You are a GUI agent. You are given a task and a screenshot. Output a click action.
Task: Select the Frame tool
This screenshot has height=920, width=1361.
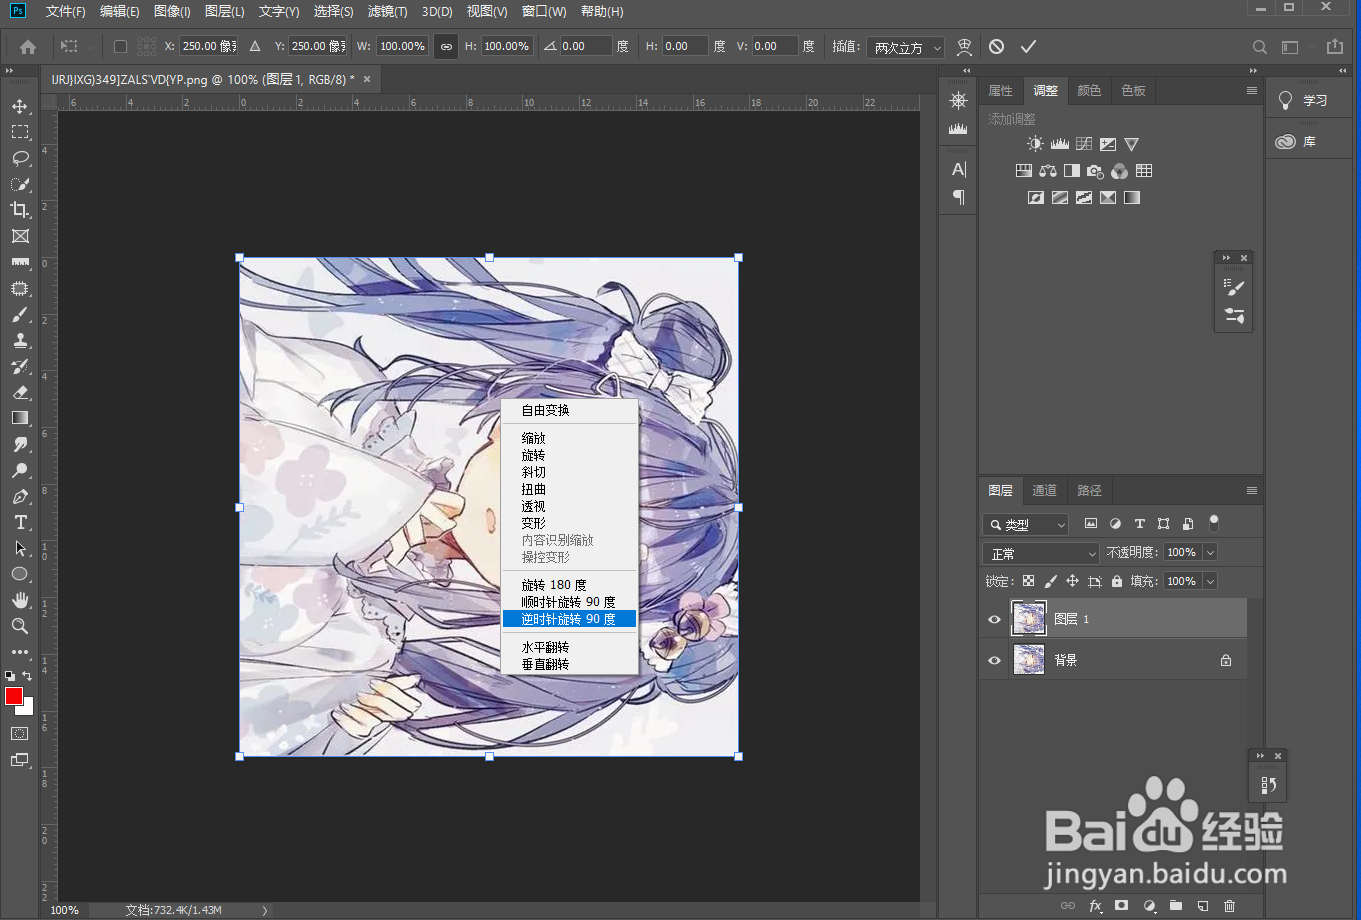[x=20, y=236]
